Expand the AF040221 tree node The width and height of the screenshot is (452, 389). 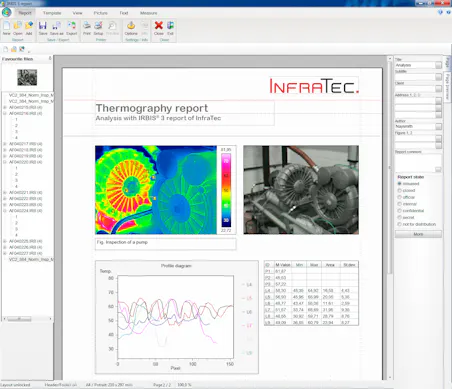[x=5, y=193]
